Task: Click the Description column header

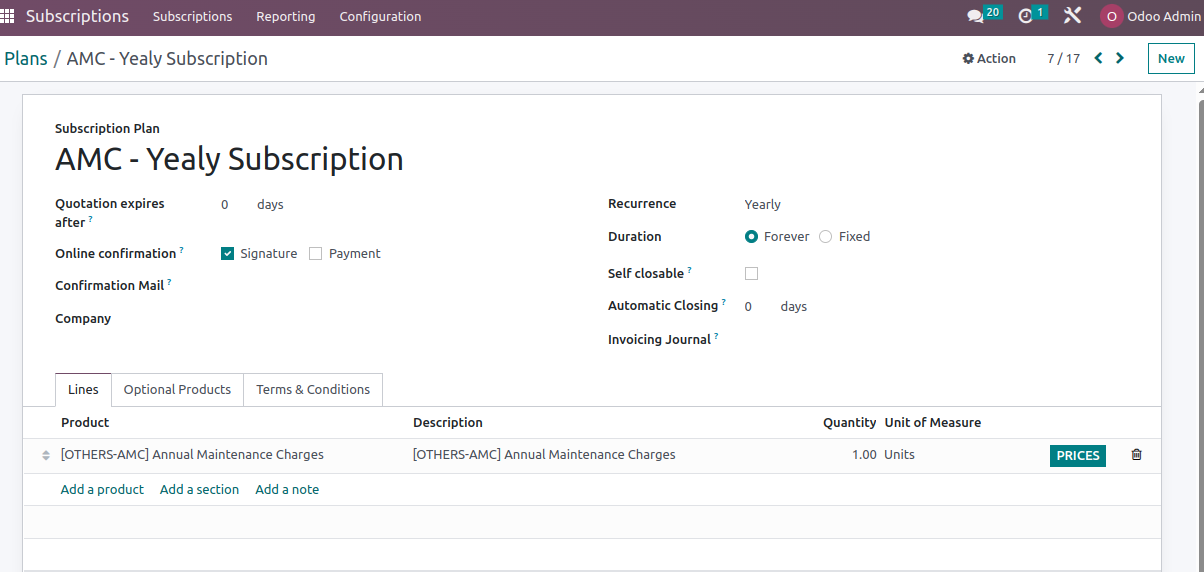Action: 448,422
